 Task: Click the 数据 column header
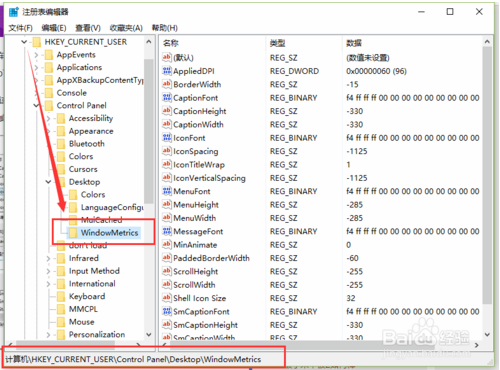coord(354,43)
